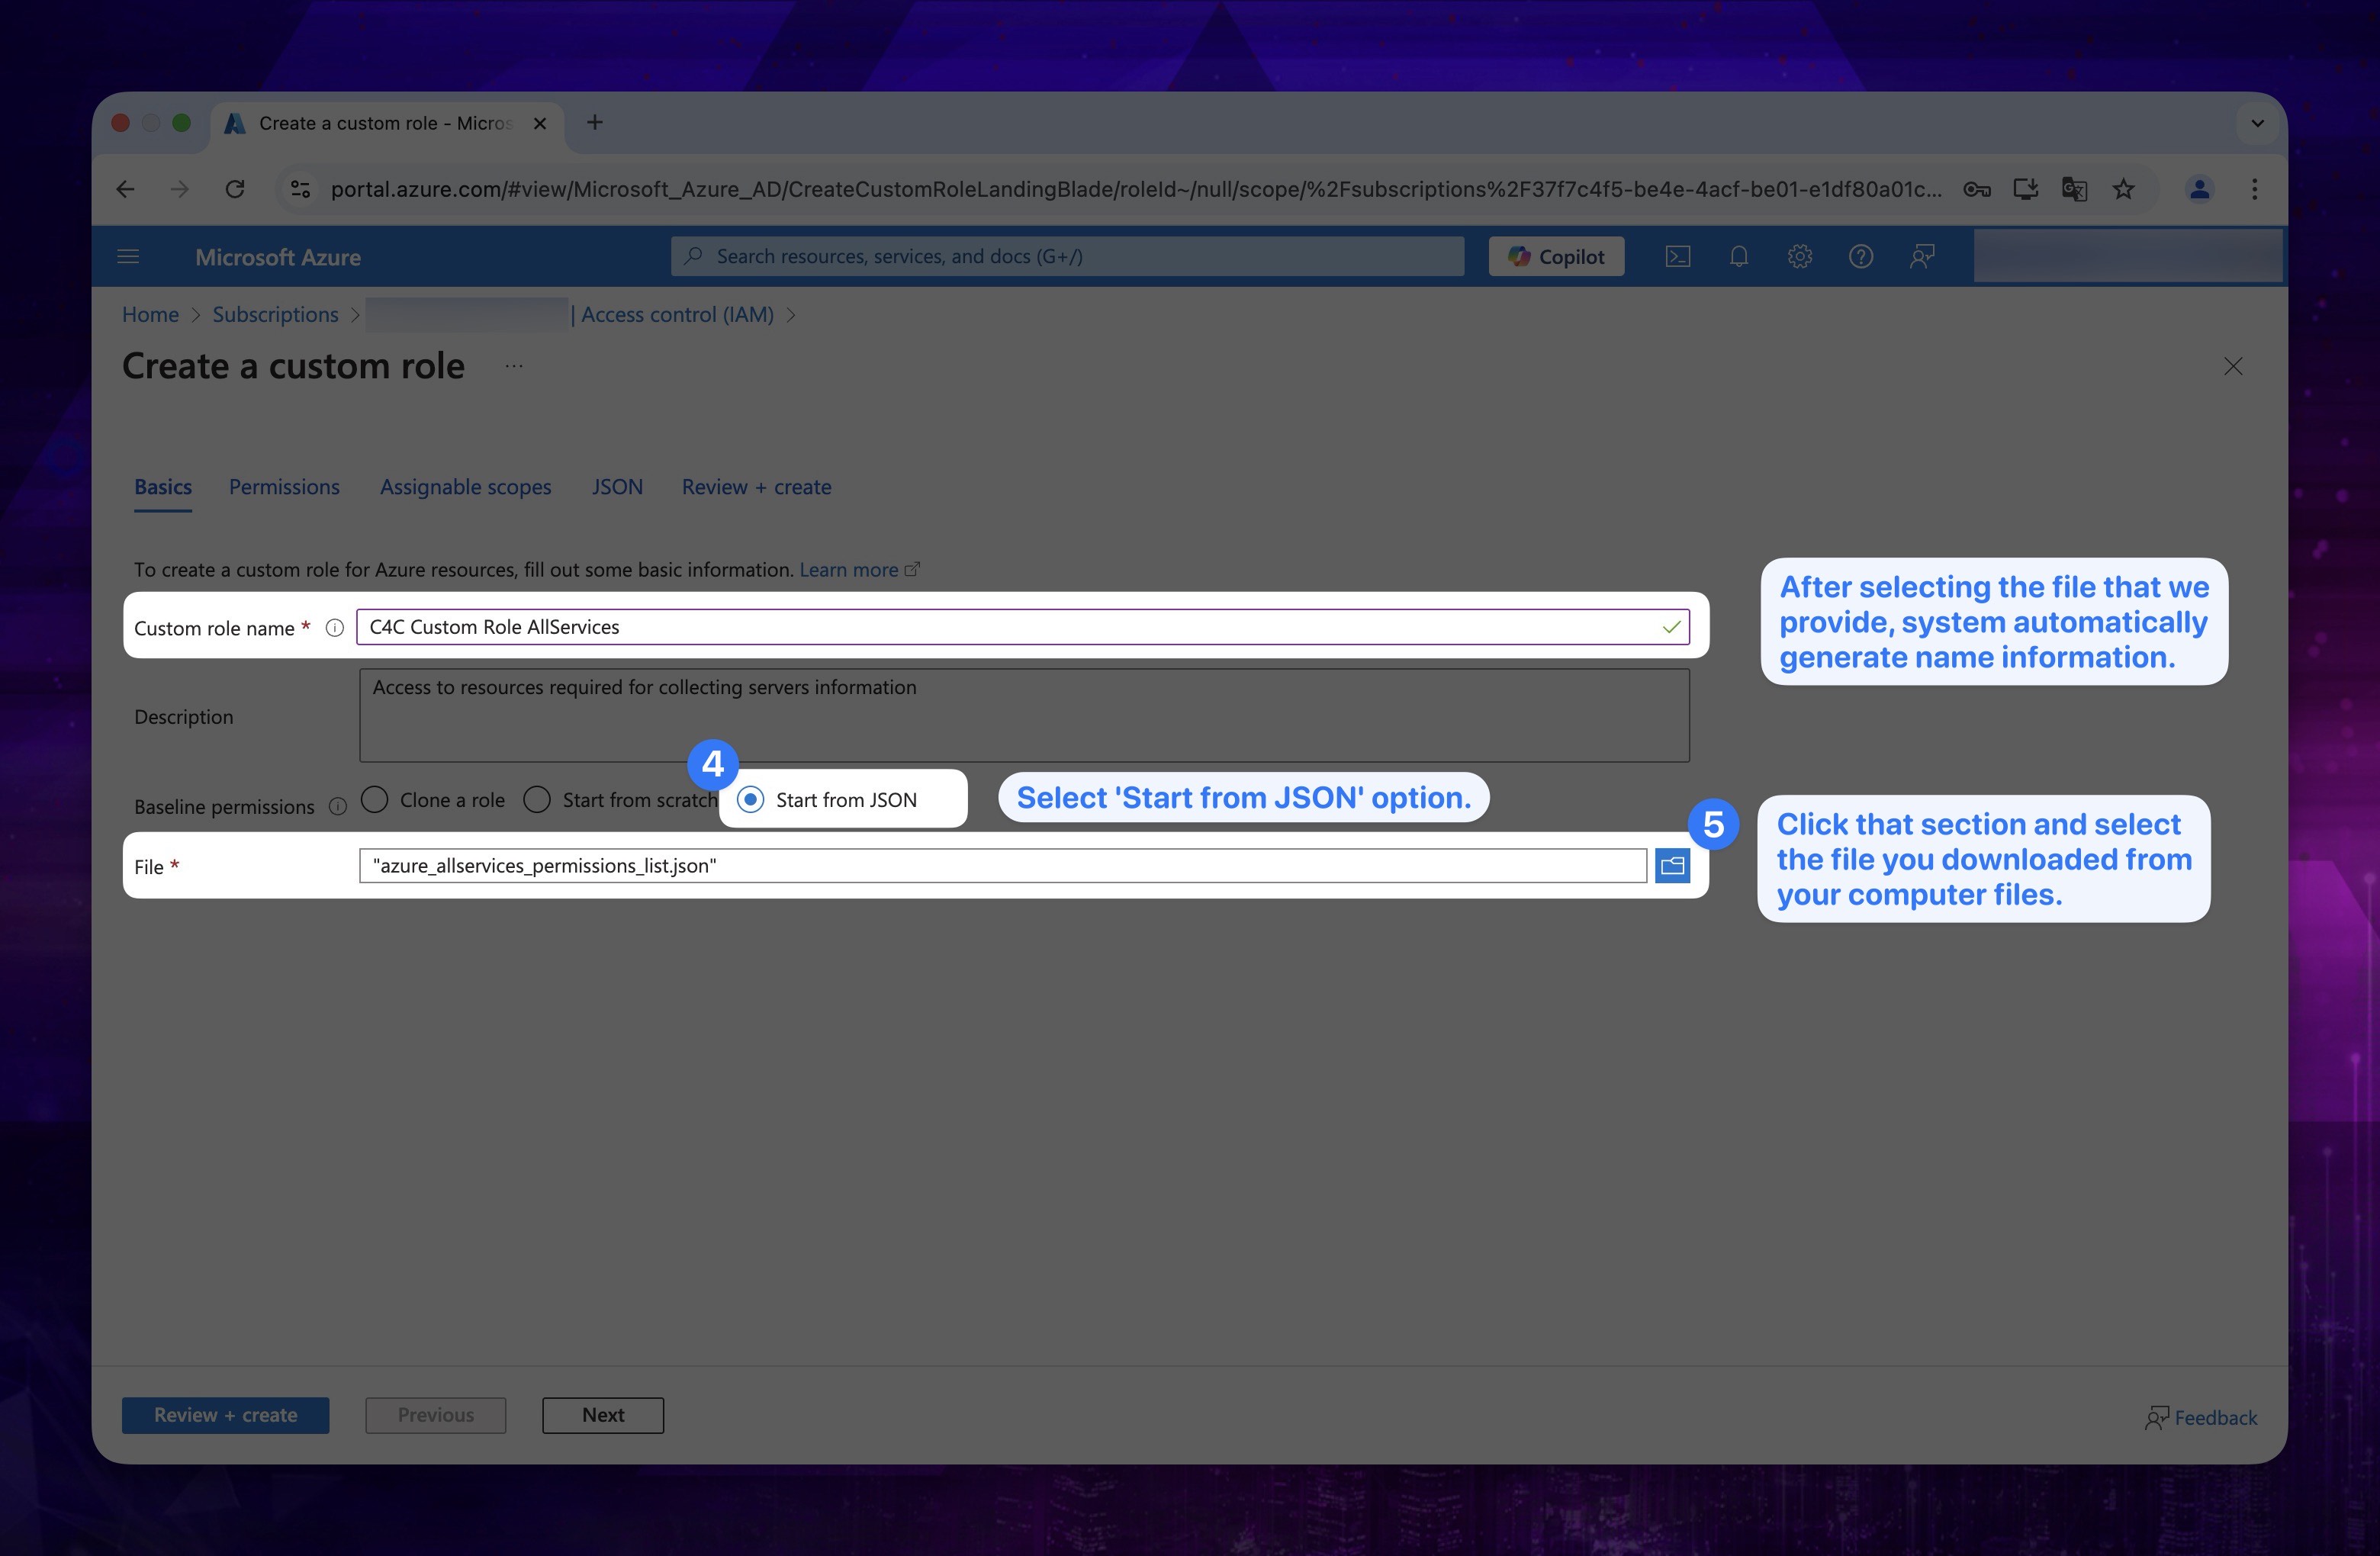2380x1556 pixels.
Task: Click the Azure Copilot icon
Action: pos(1557,256)
